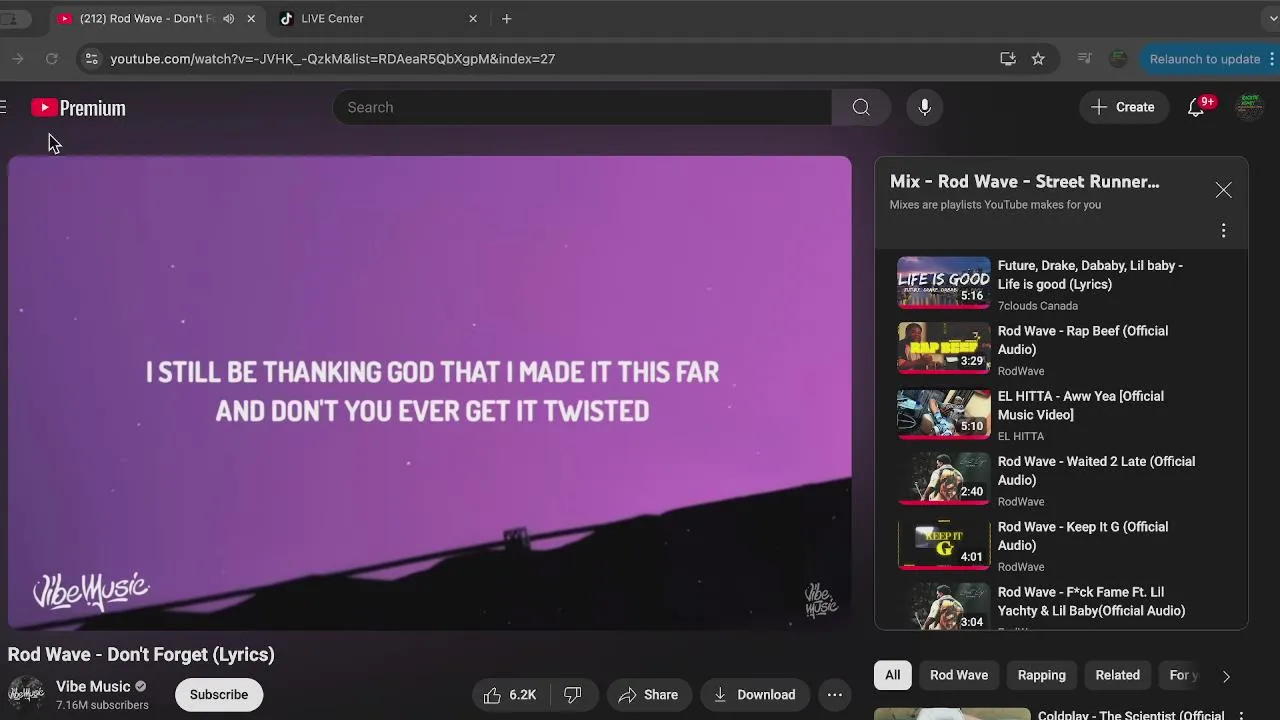This screenshot has height=720, width=1280.
Task: Go forward in browser history
Action: pos(17,59)
